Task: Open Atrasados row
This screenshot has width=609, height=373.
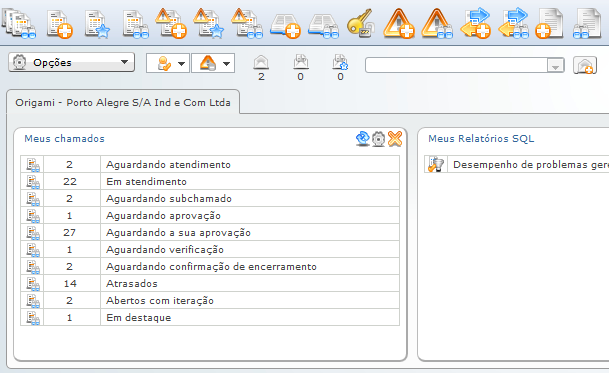Action: (210, 284)
